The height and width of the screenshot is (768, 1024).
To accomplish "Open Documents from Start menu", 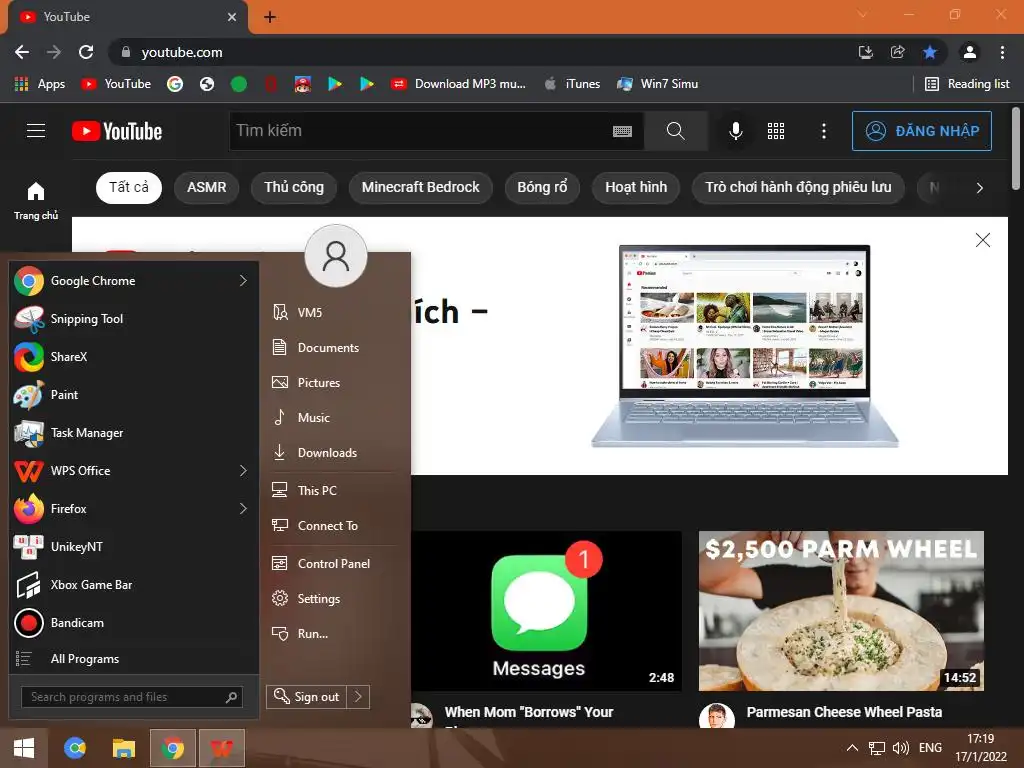I will [x=334, y=347].
